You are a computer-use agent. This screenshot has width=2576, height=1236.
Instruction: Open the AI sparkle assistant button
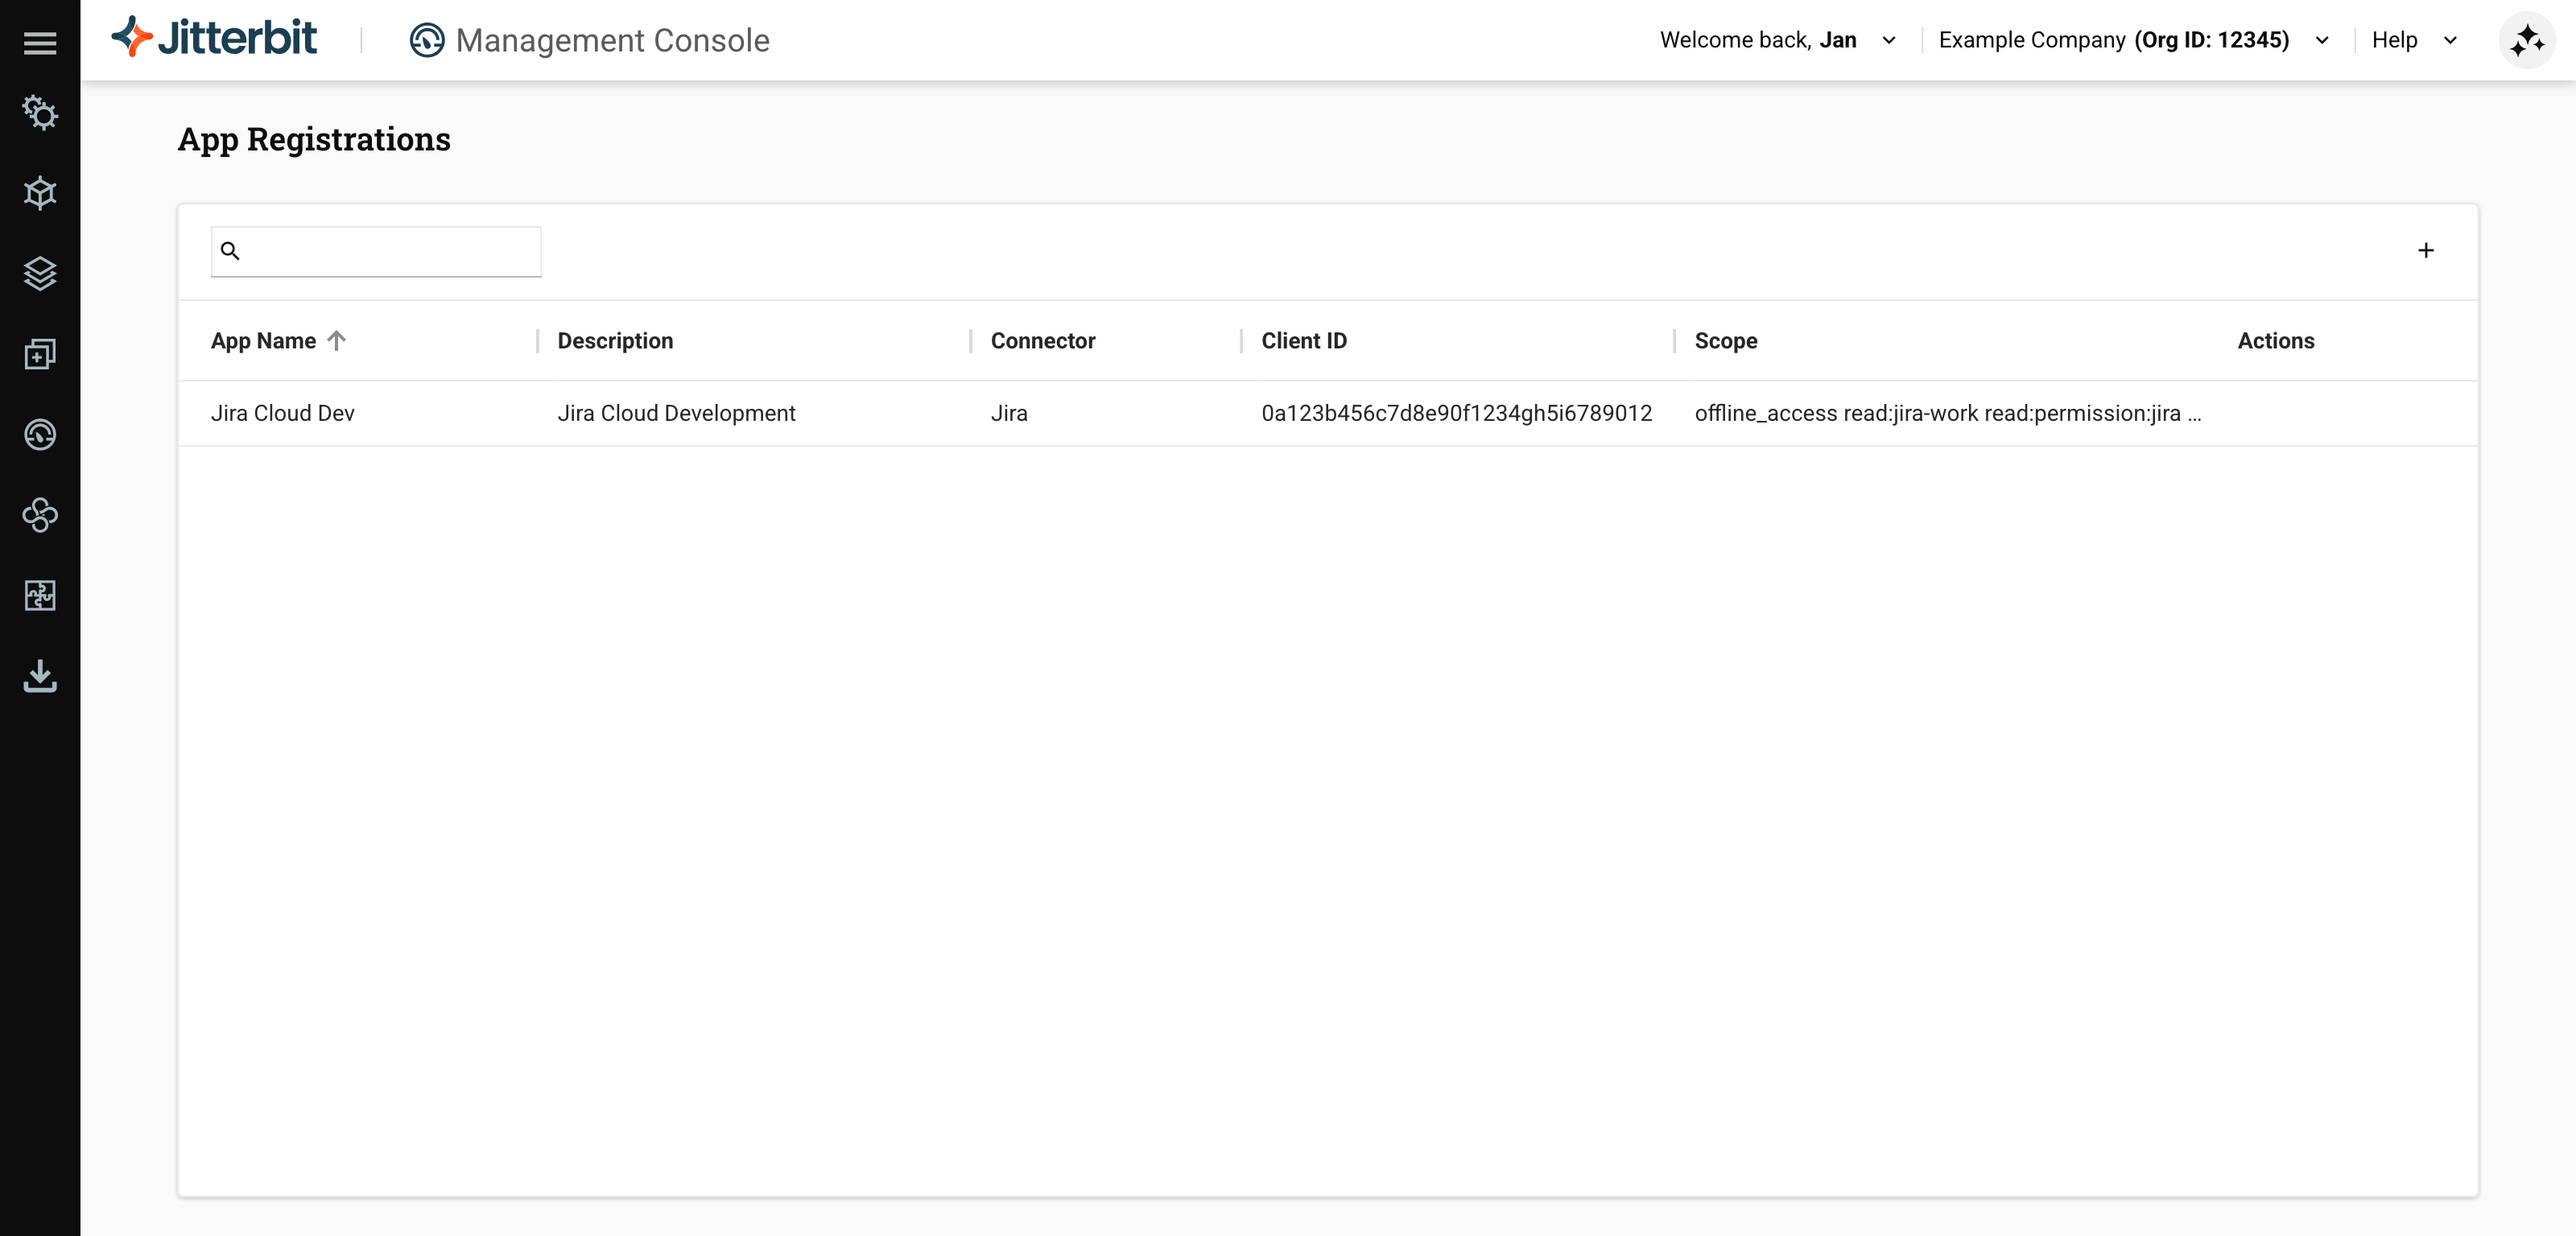point(2526,41)
